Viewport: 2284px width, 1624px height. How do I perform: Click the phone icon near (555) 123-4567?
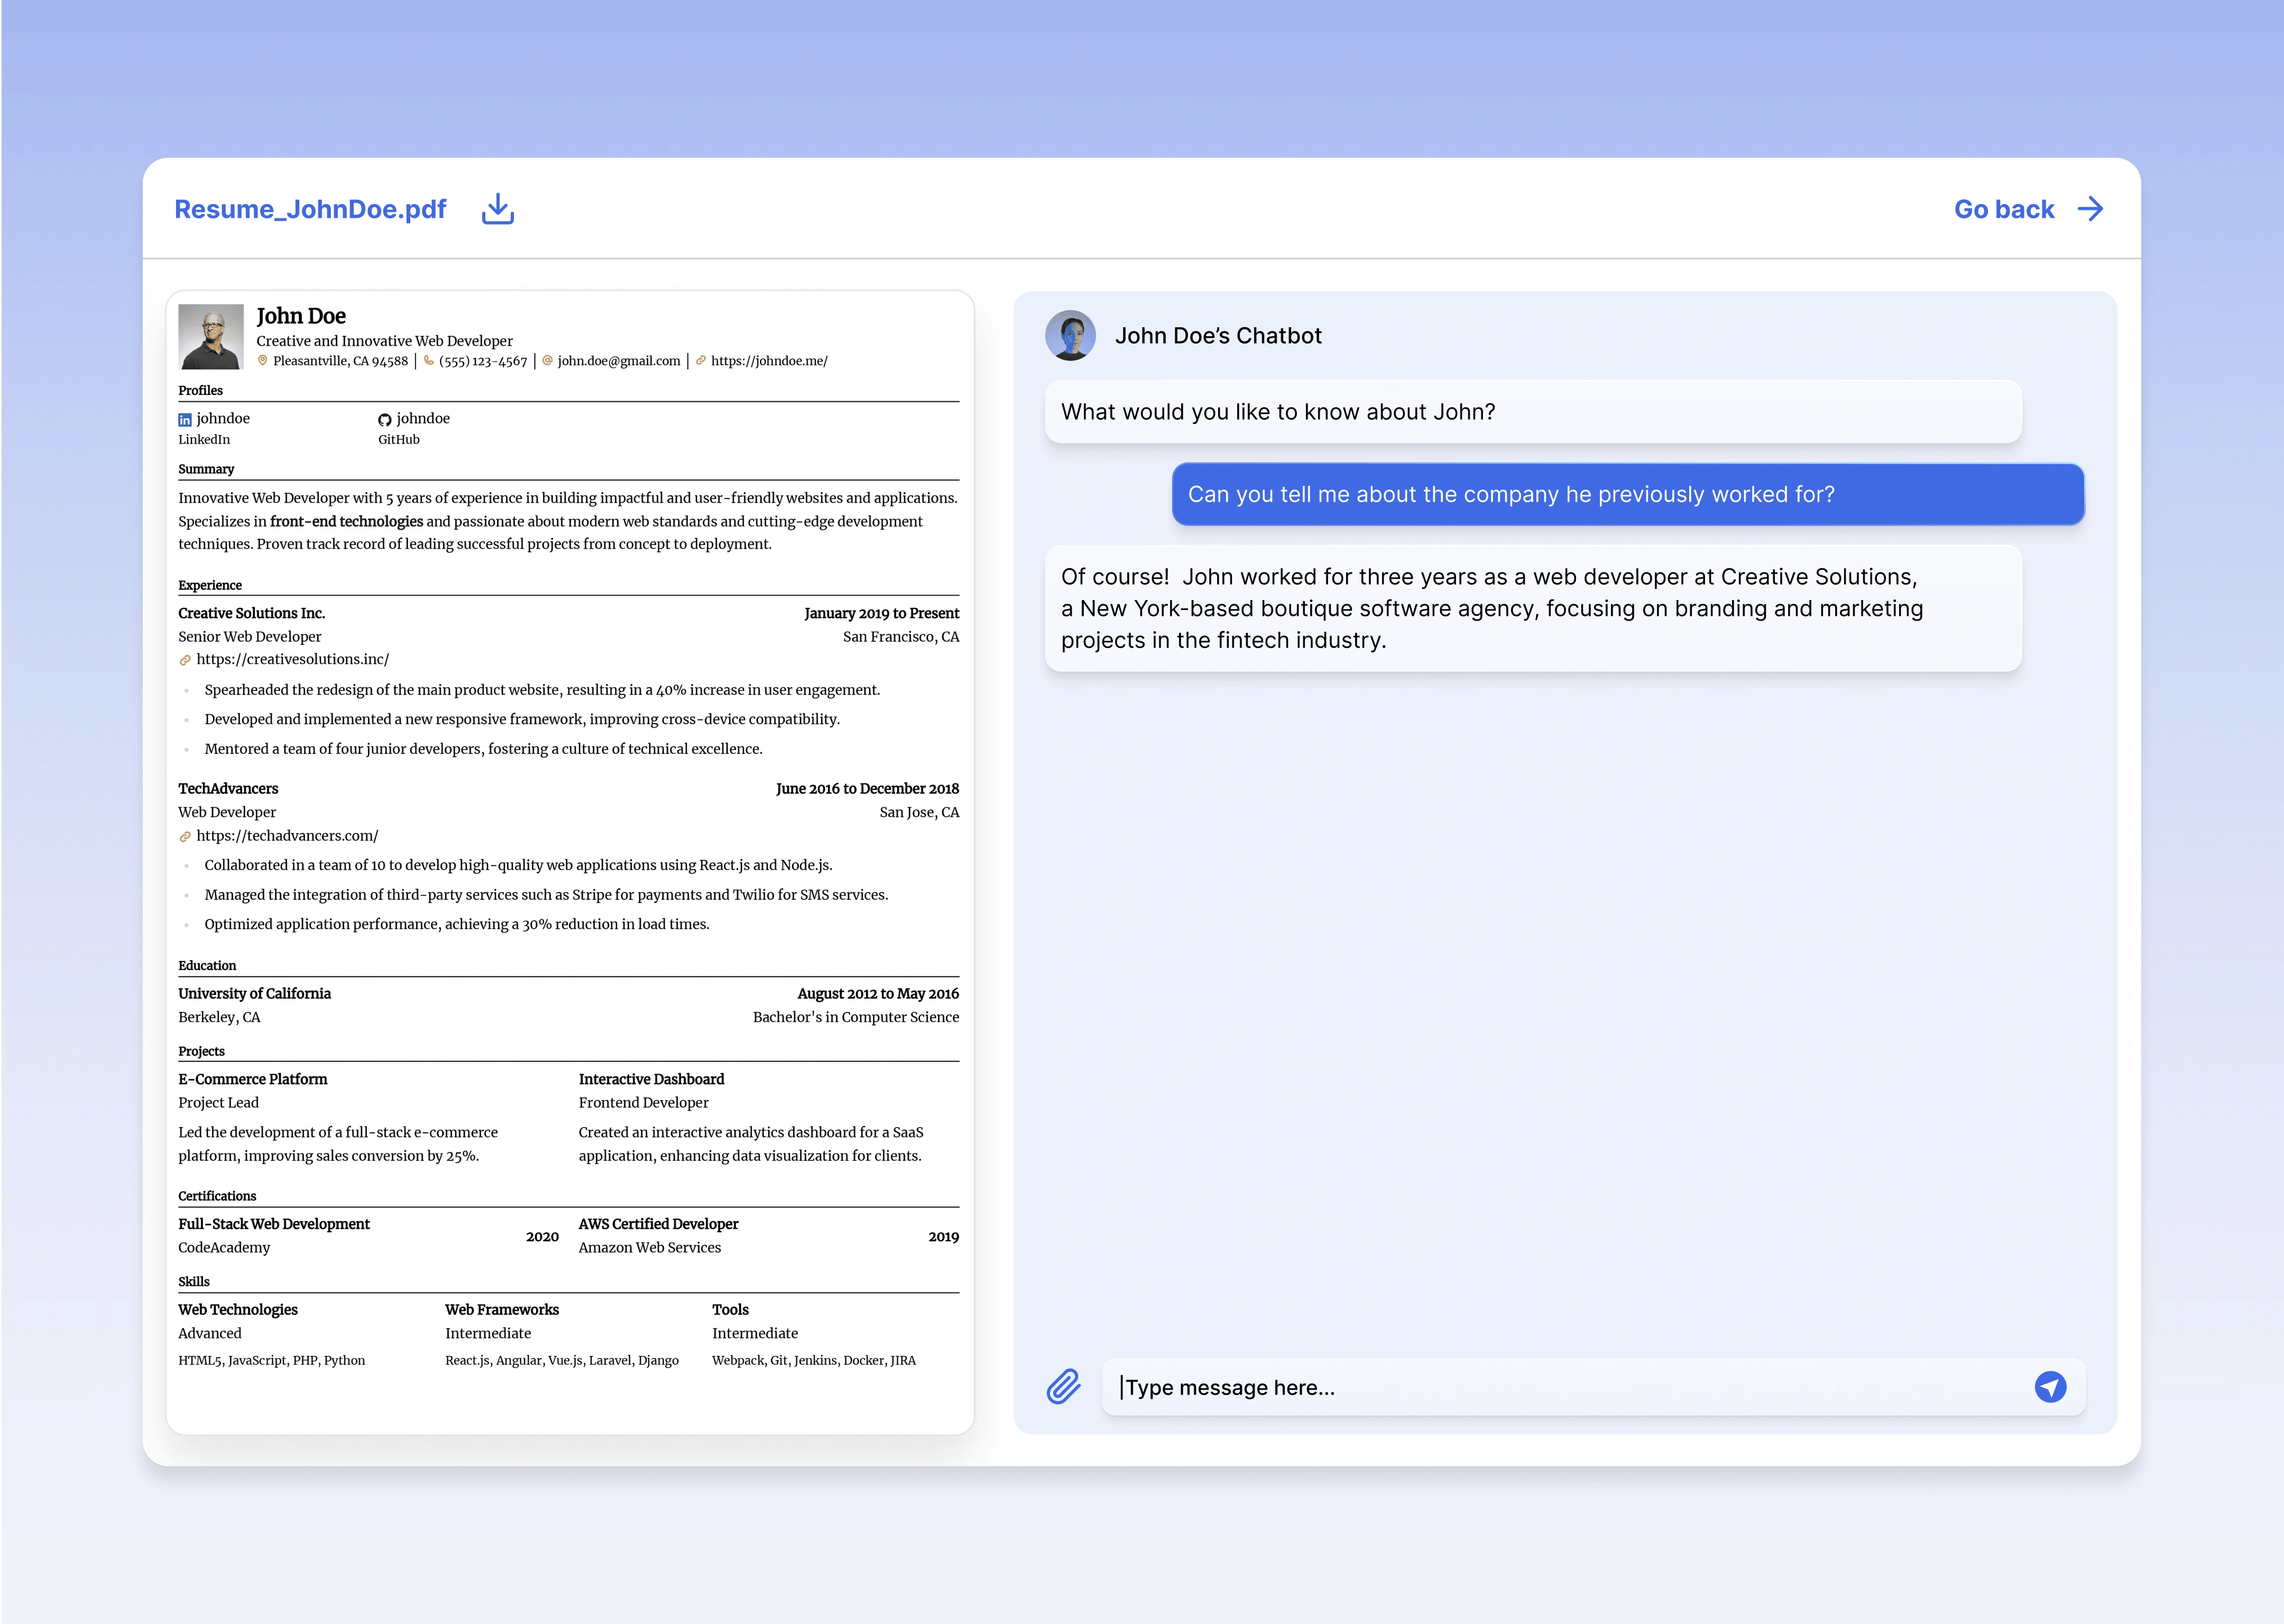(428, 361)
